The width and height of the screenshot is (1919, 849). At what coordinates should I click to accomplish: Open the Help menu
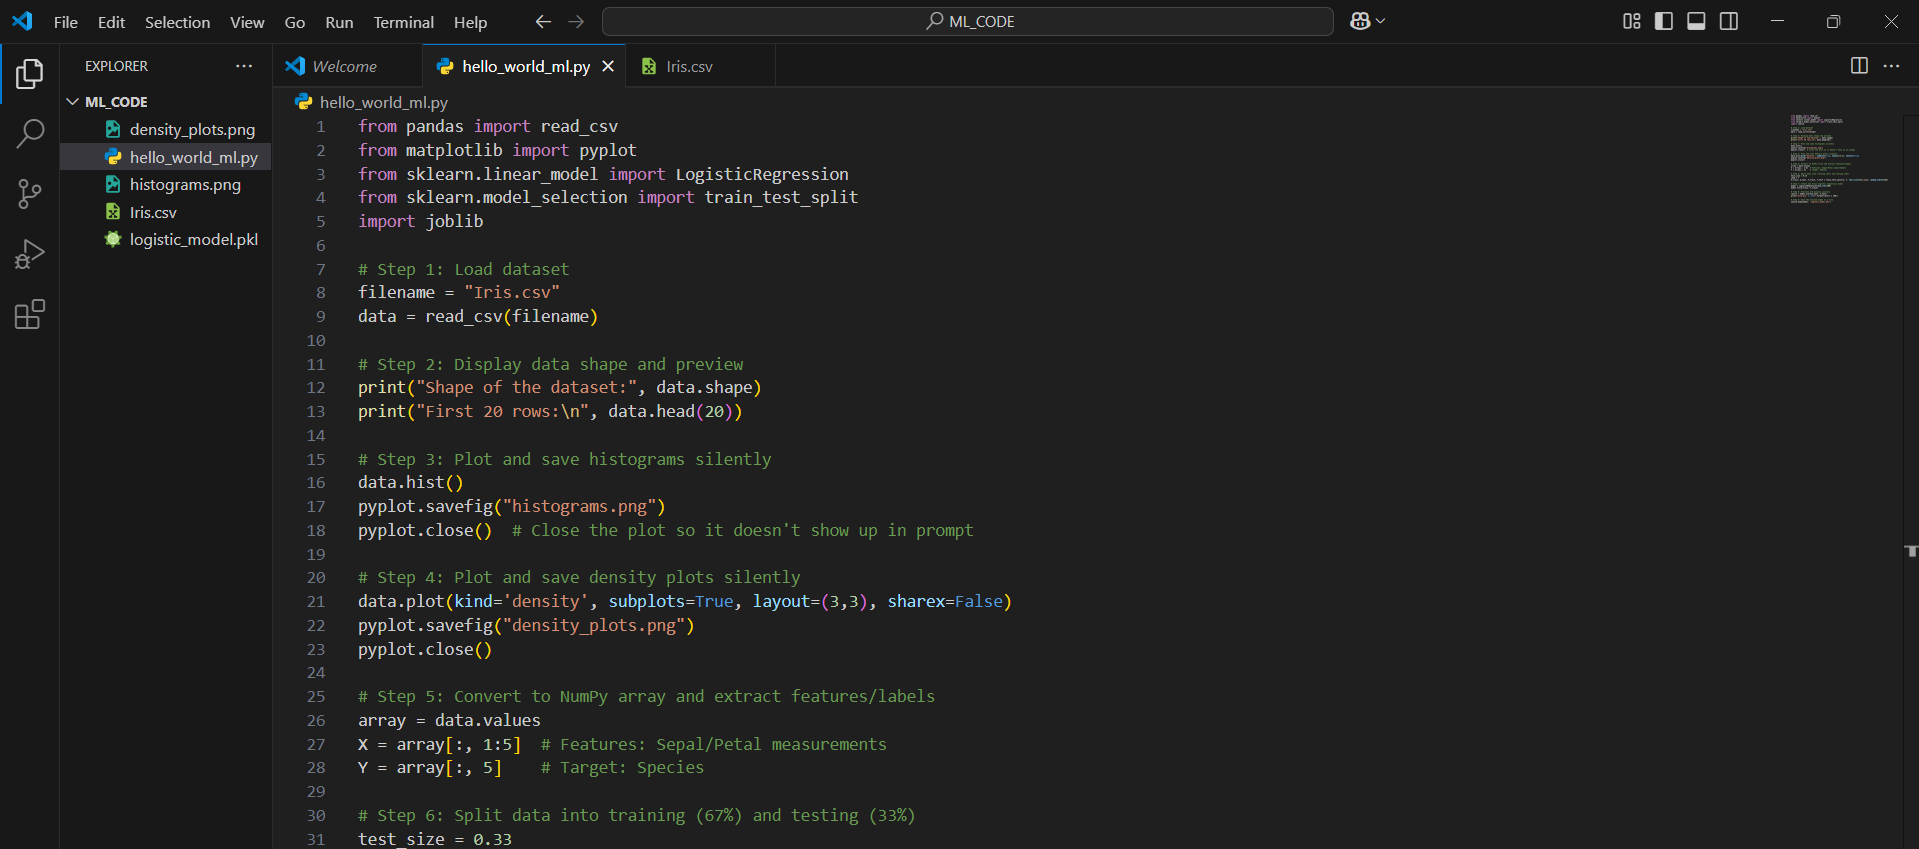pos(470,22)
